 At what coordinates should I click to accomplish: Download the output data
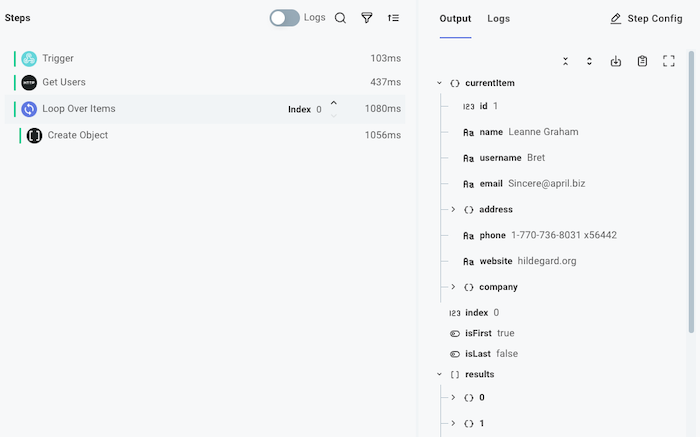pyautogui.click(x=616, y=61)
